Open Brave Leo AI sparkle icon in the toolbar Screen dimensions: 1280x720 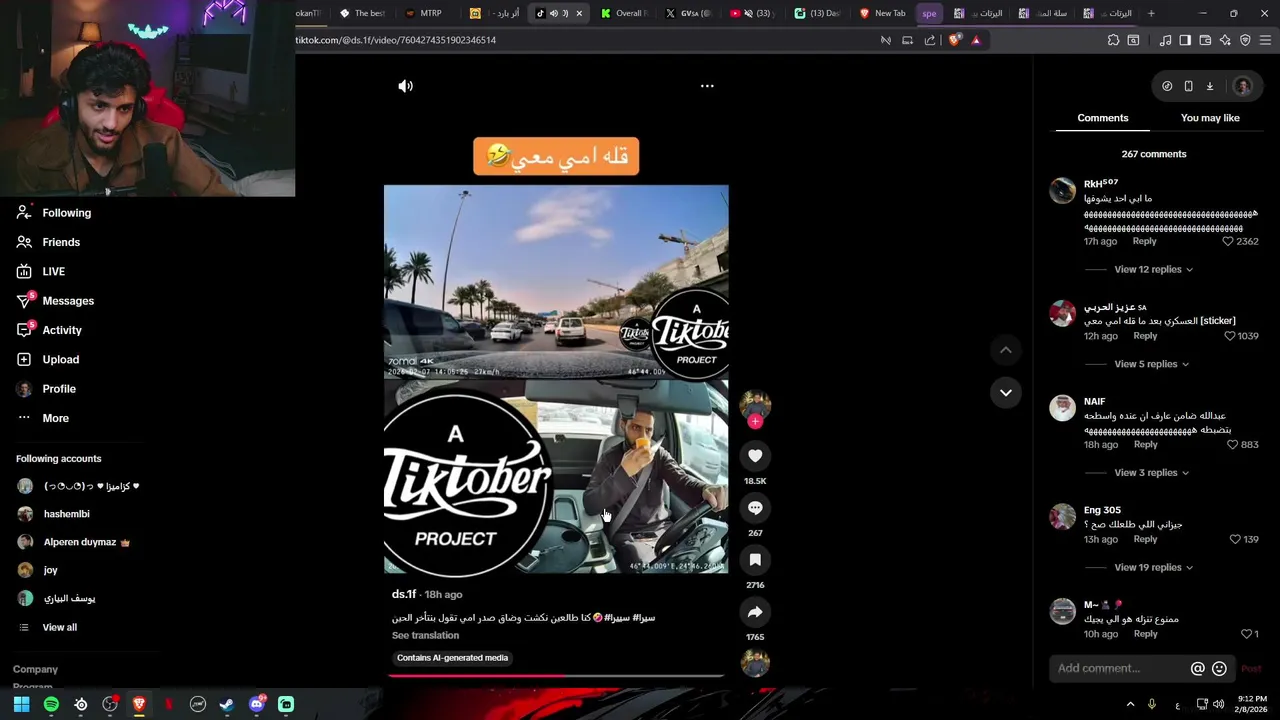(x=1225, y=40)
